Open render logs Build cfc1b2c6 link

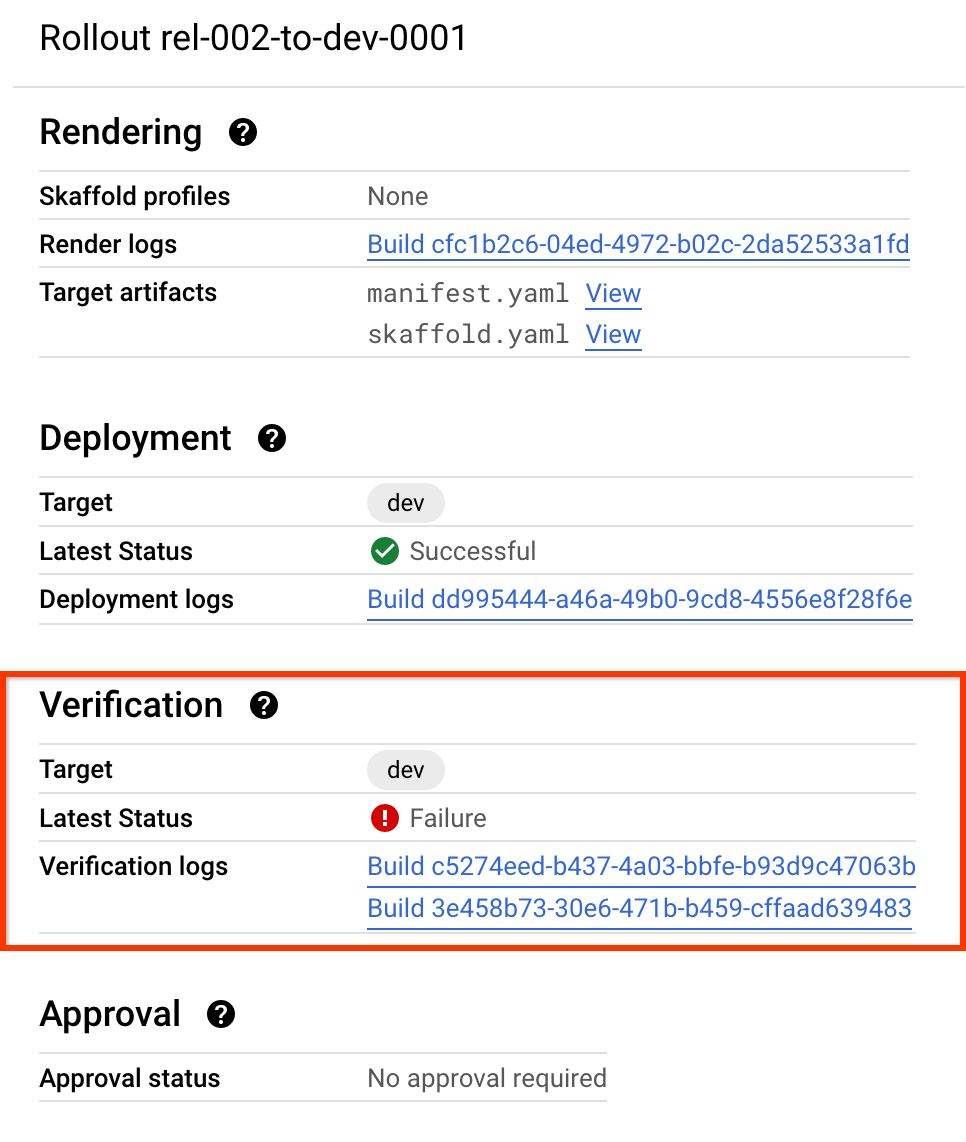[x=639, y=244]
